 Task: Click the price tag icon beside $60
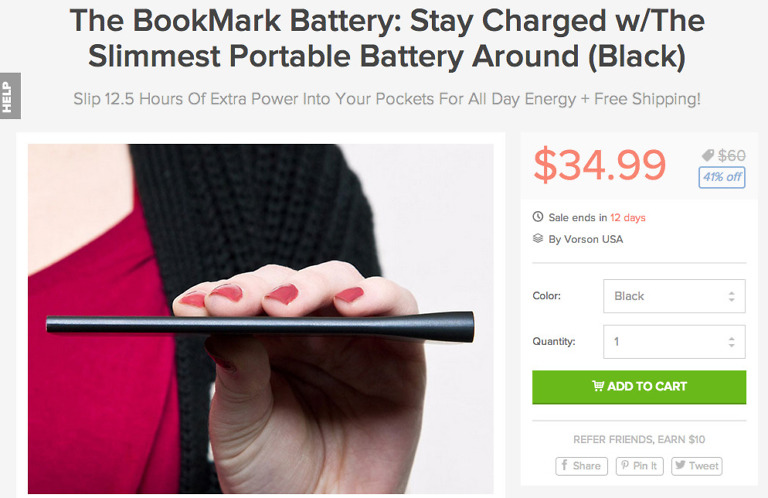click(x=708, y=156)
